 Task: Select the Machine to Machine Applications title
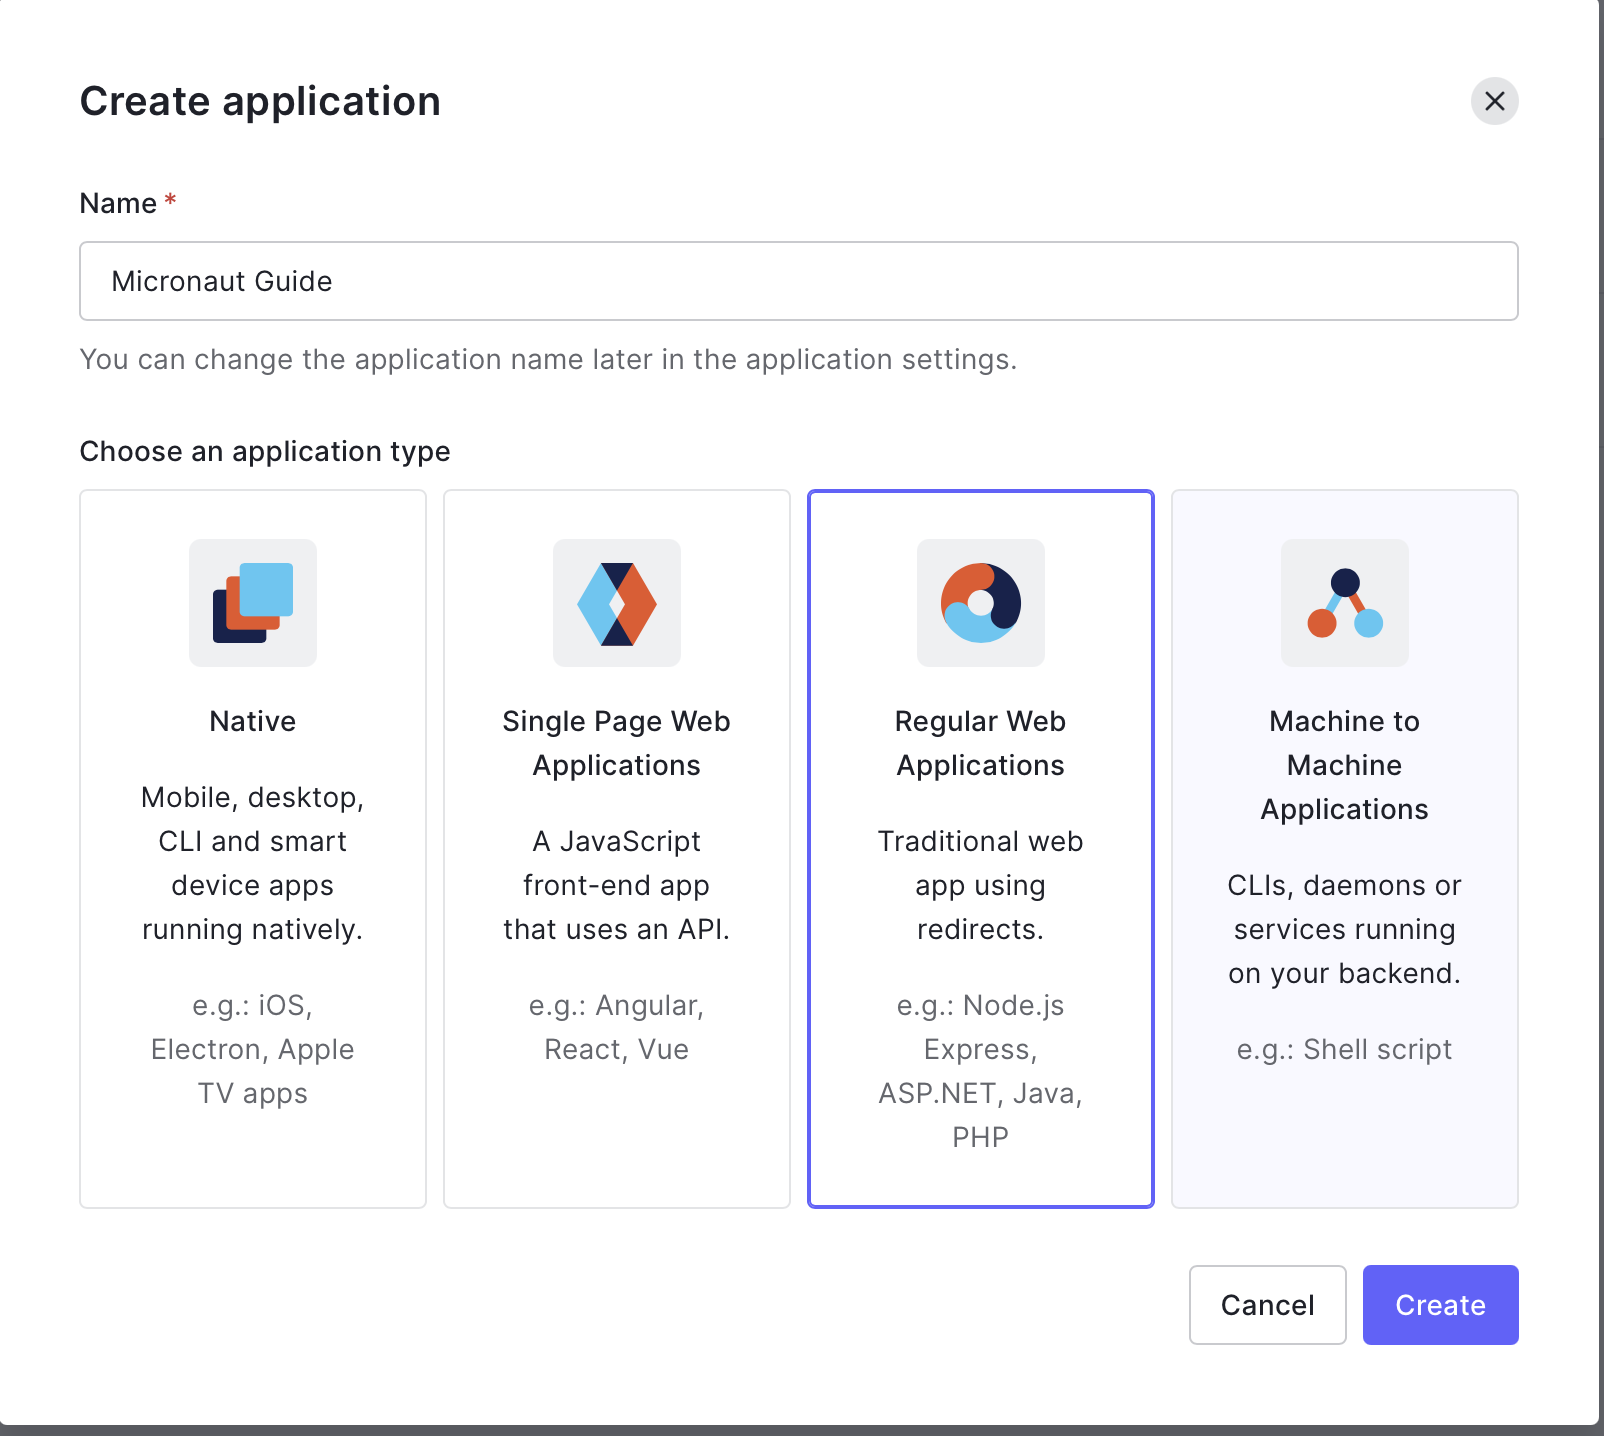click(x=1345, y=765)
